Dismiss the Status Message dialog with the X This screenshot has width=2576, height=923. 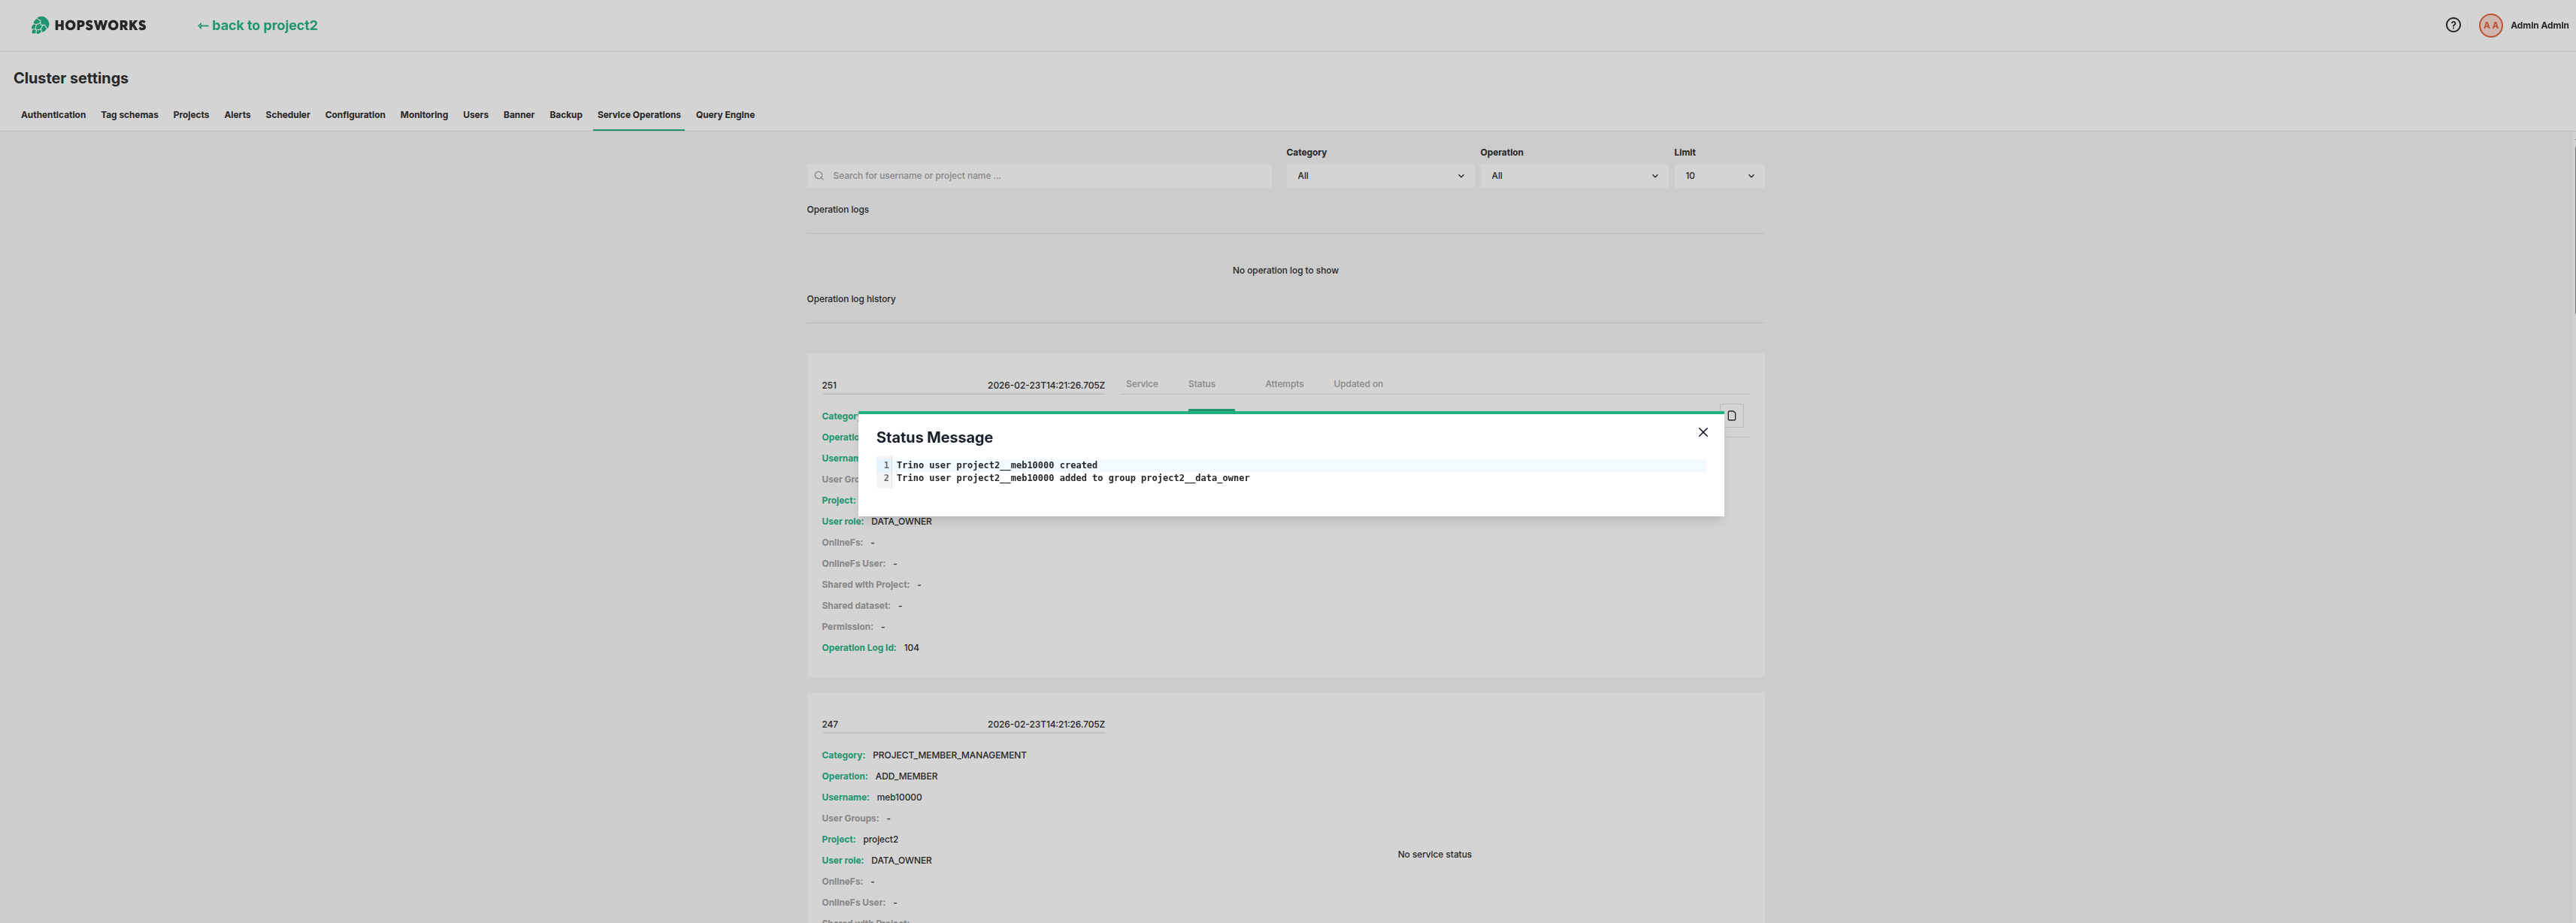[x=1703, y=432]
